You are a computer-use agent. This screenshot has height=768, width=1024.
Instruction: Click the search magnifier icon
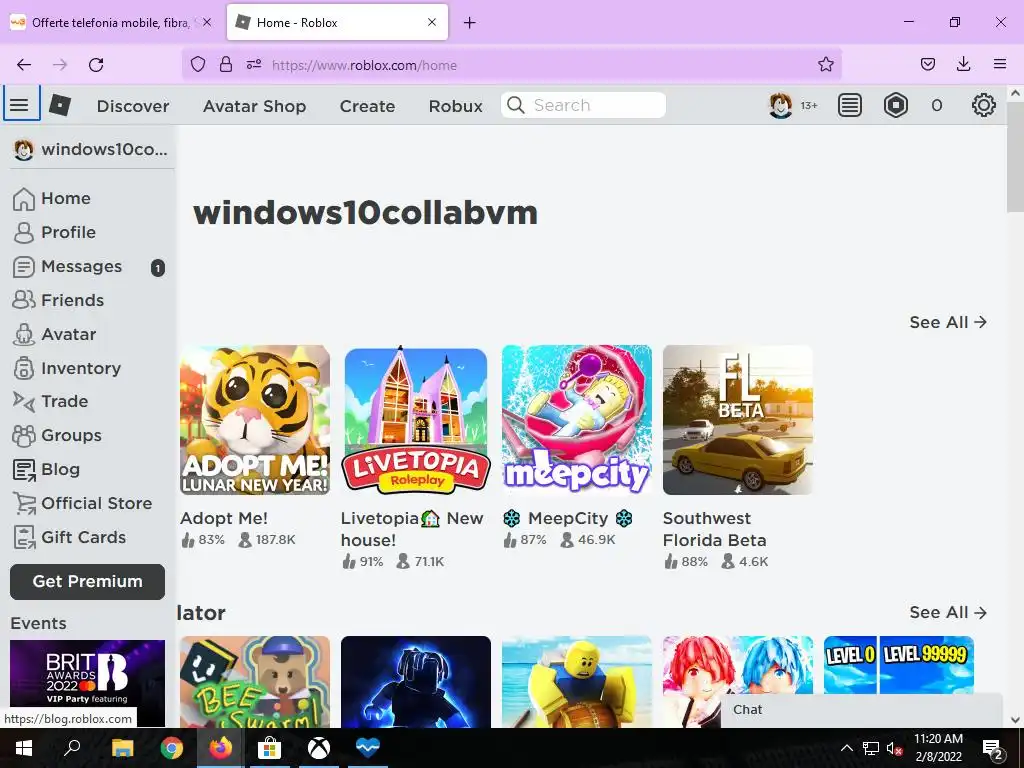(516, 105)
